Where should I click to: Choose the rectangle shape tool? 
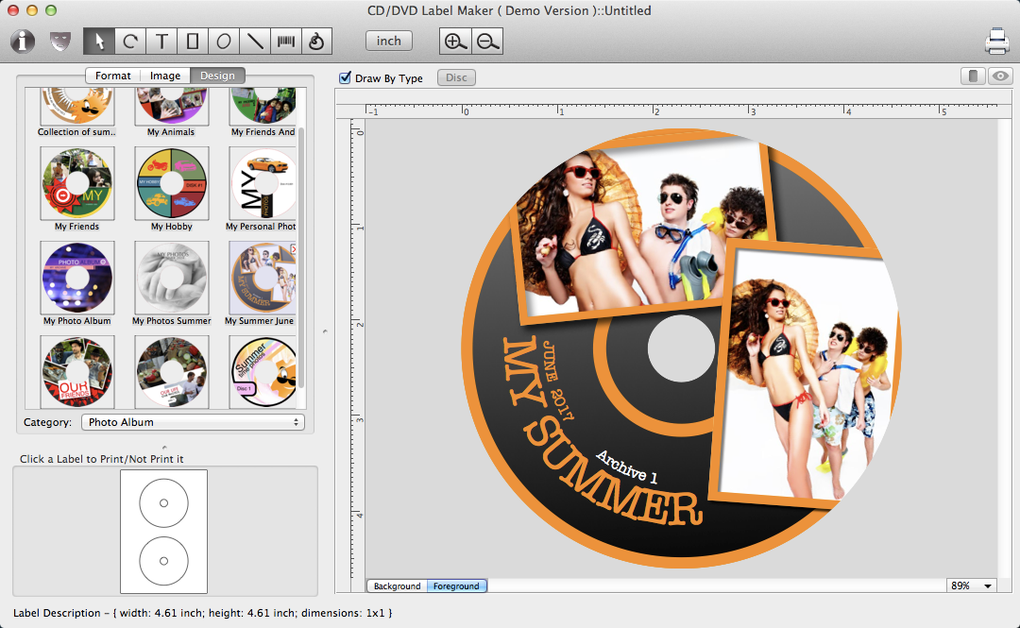coord(193,41)
